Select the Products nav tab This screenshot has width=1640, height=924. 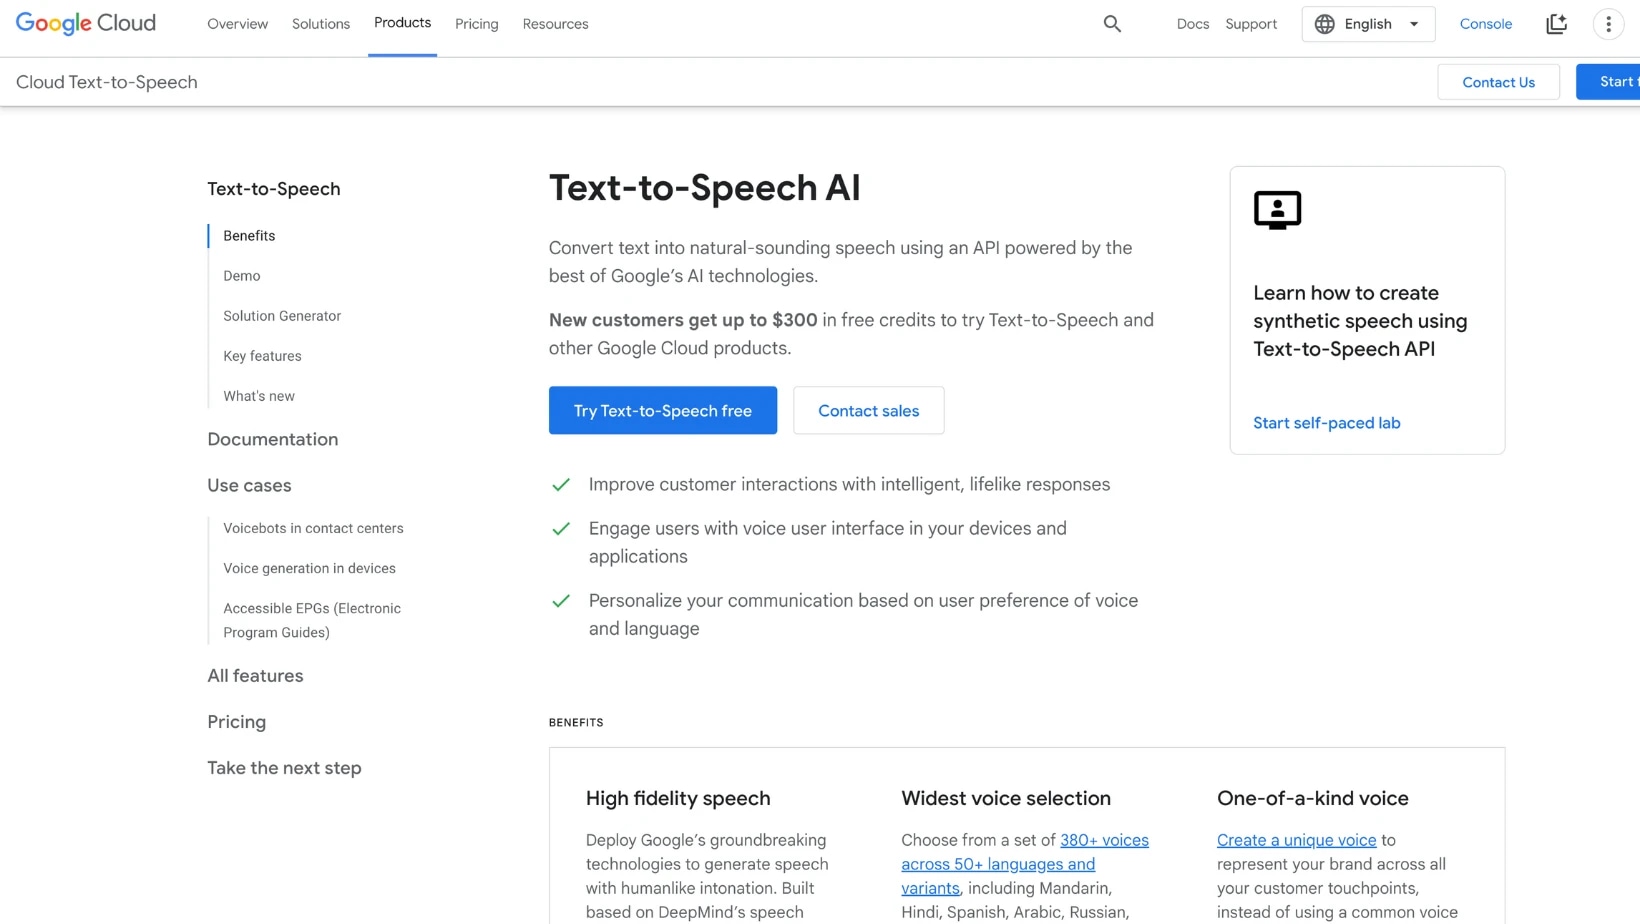tap(402, 23)
